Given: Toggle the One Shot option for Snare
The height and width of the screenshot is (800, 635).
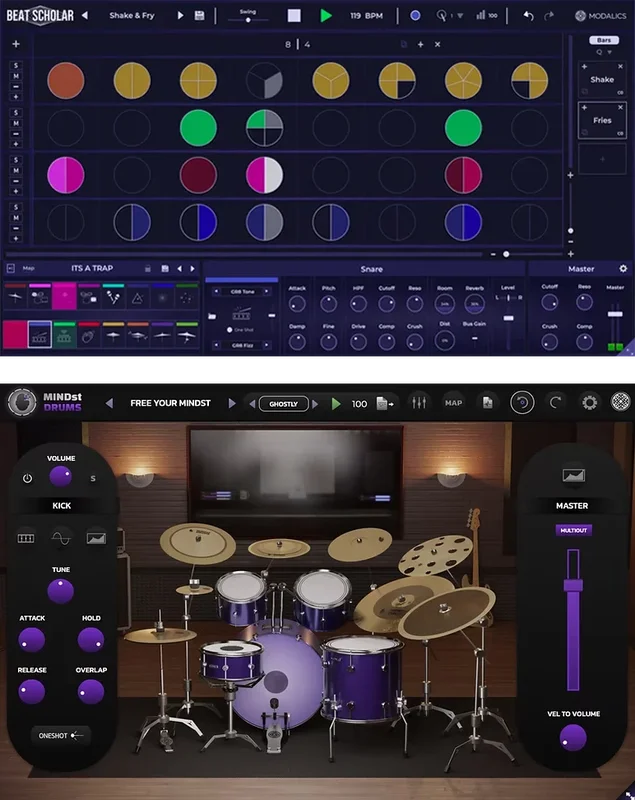Looking at the screenshot, I should point(230,330).
